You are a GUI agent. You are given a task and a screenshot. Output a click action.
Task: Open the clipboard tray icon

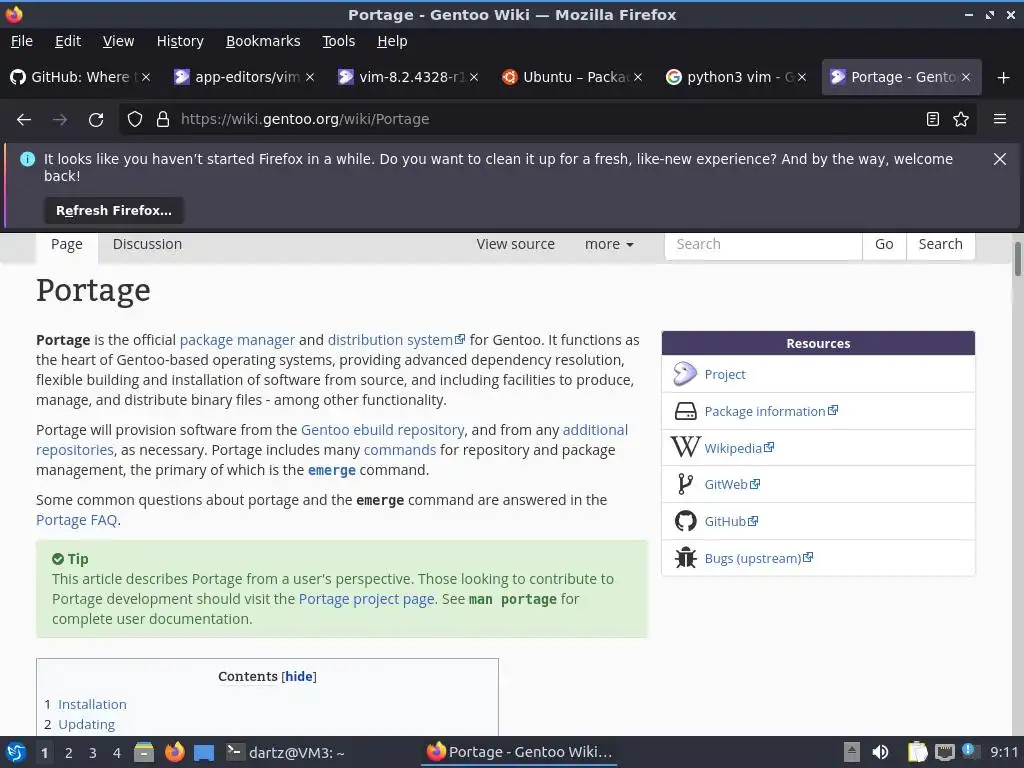(918, 752)
